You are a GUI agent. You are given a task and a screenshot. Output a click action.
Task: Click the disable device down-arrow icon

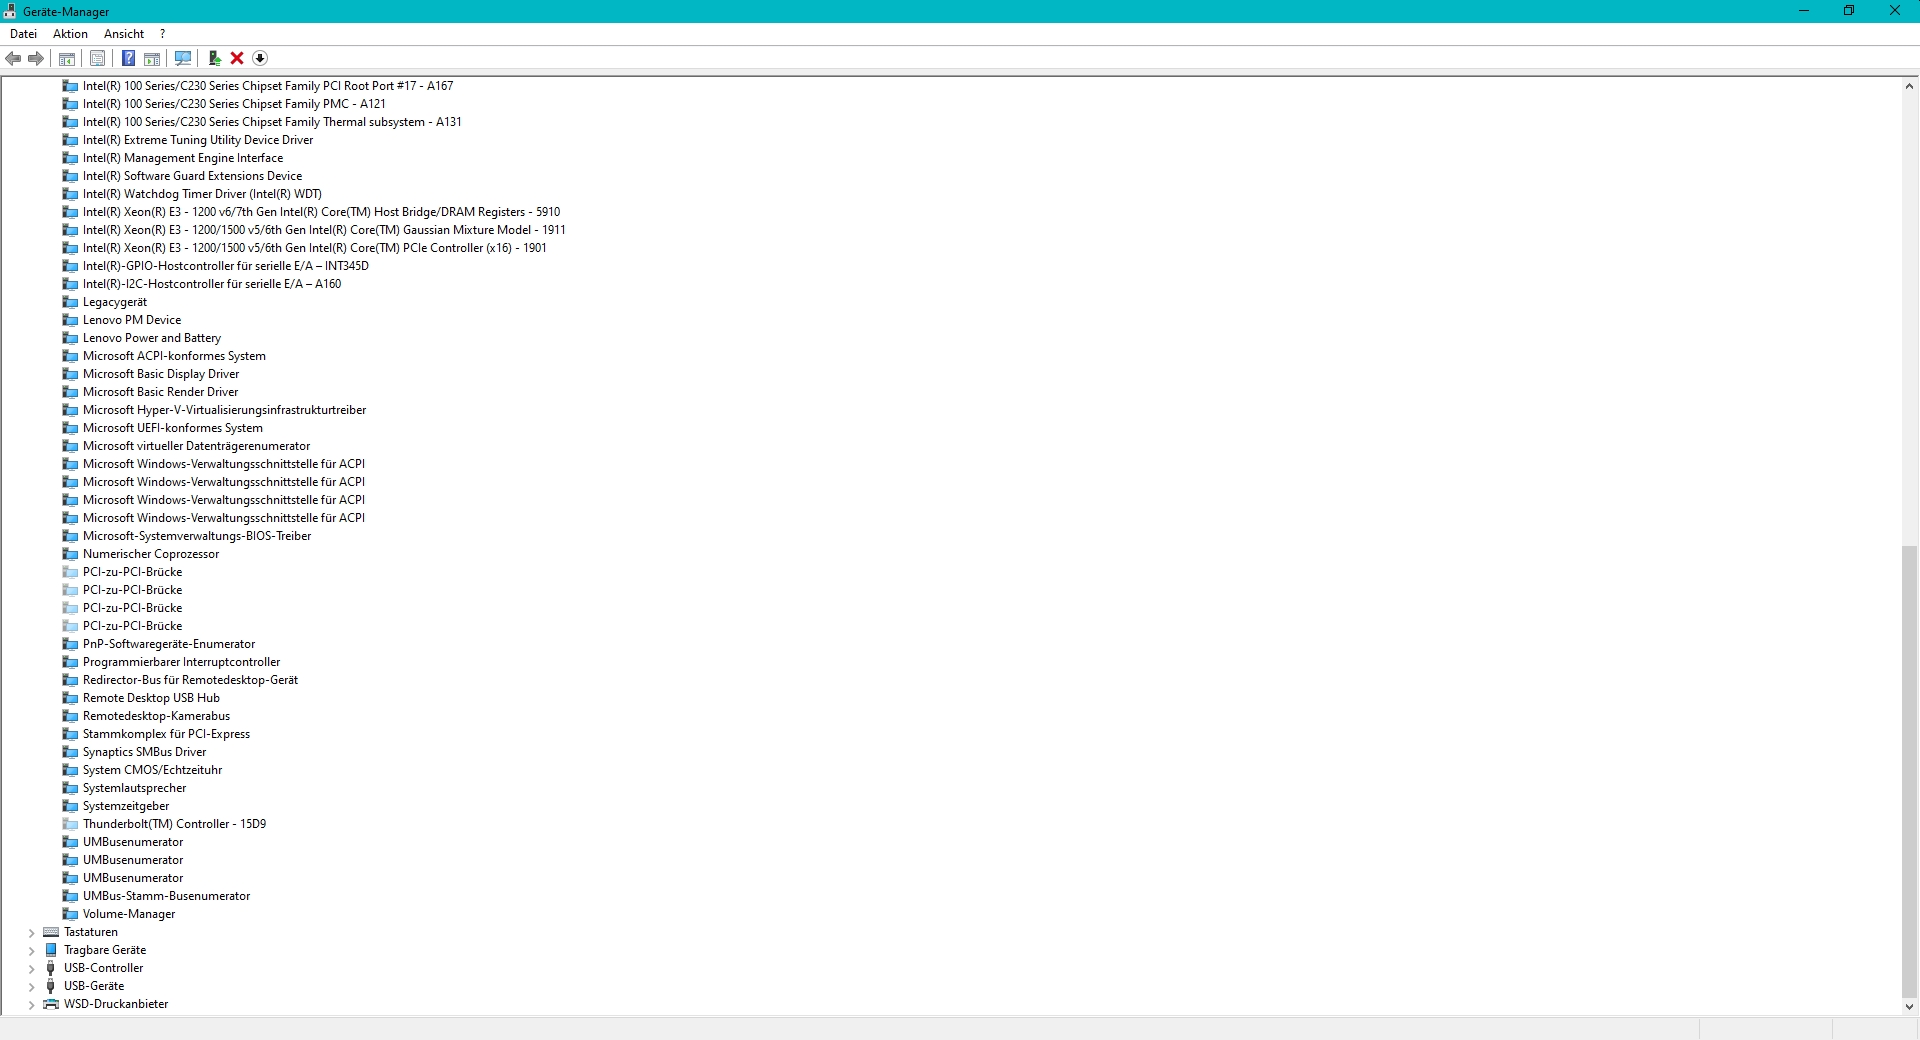[260, 58]
